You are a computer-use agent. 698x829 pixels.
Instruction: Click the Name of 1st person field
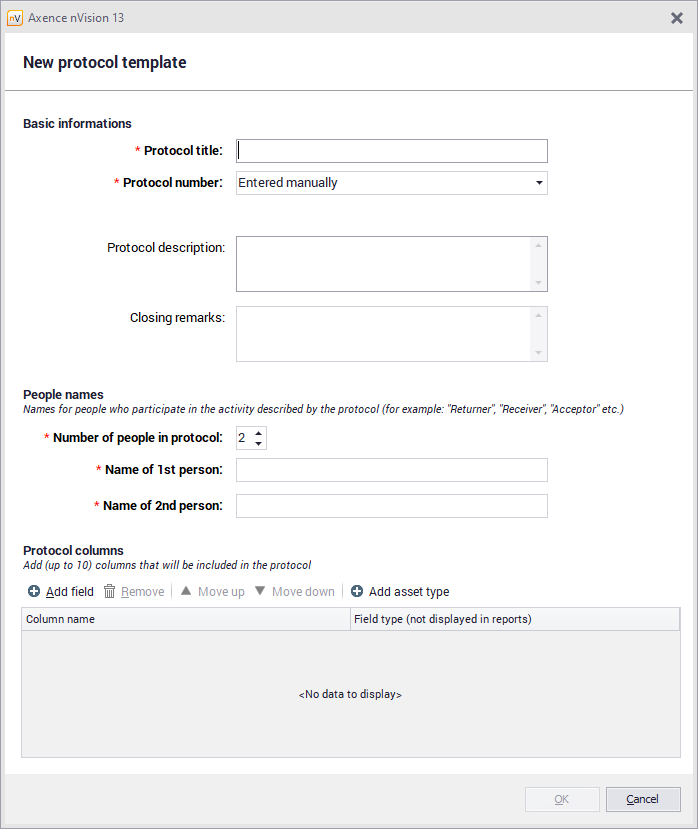[x=392, y=470]
